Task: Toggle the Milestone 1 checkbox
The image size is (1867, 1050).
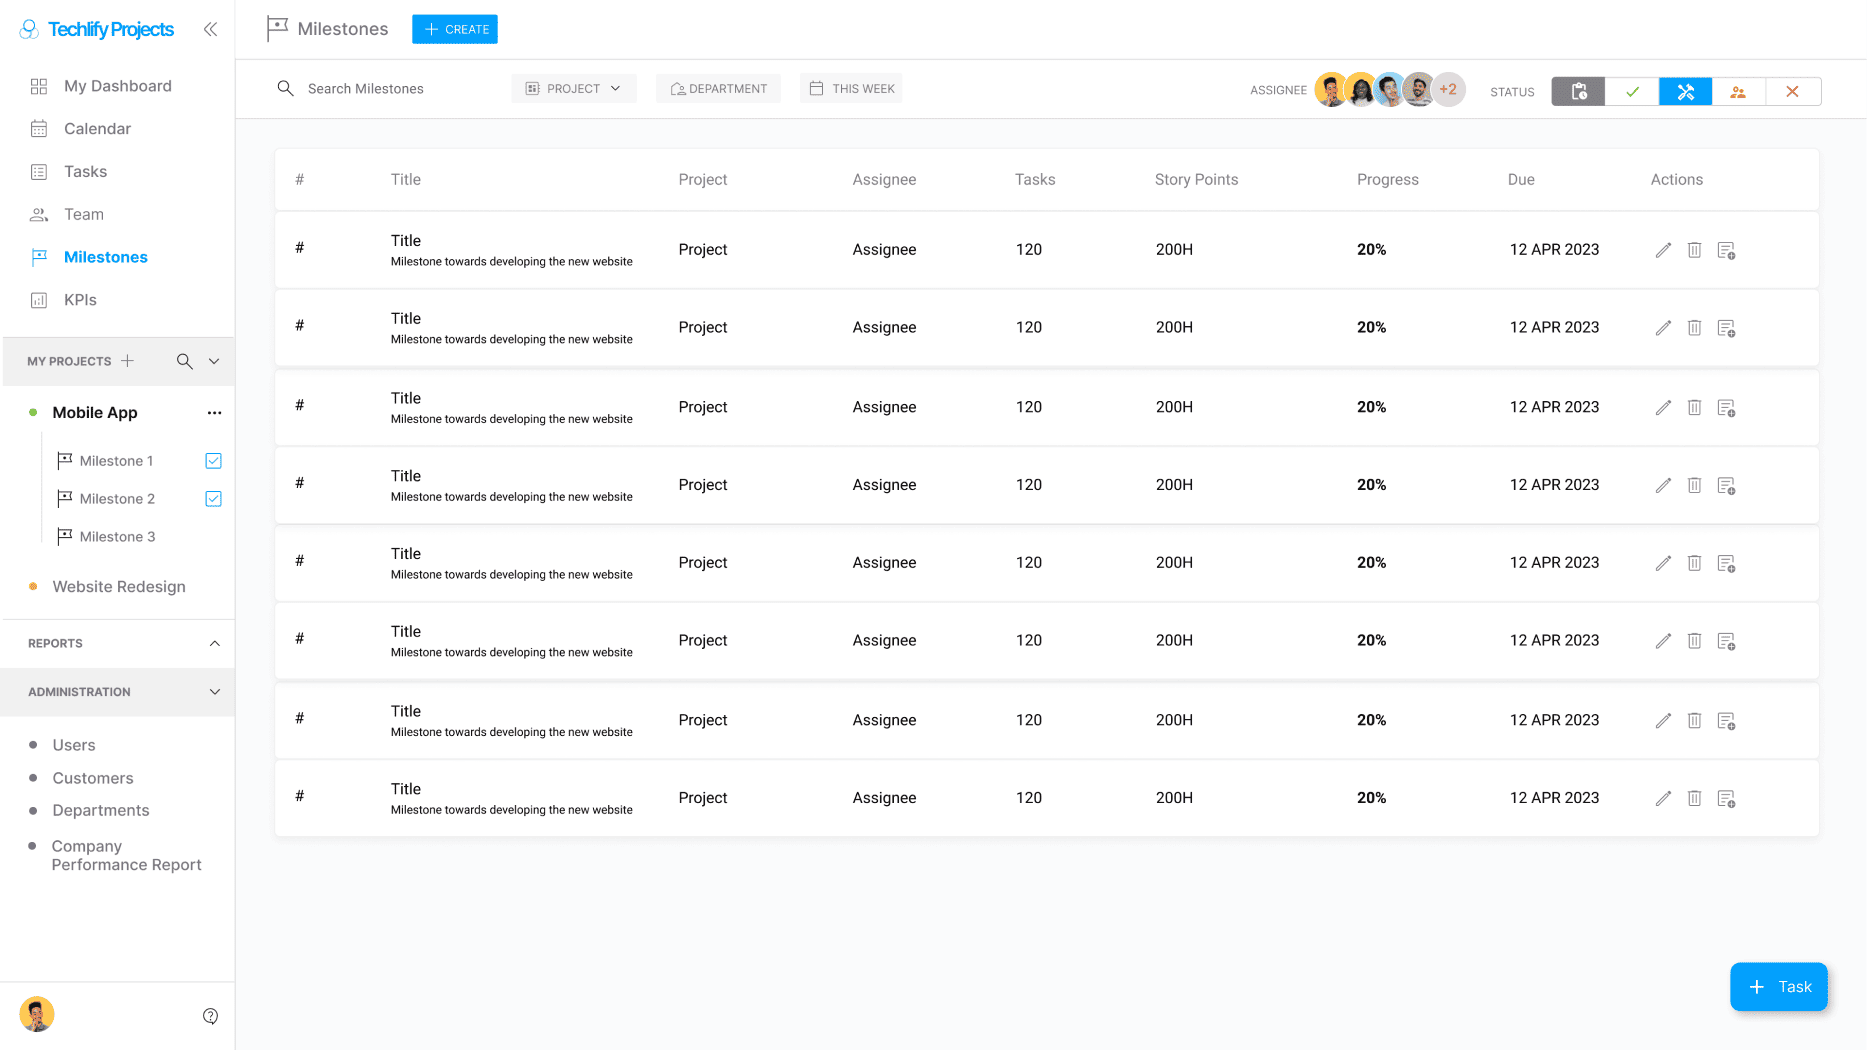Action: click(x=213, y=461)
